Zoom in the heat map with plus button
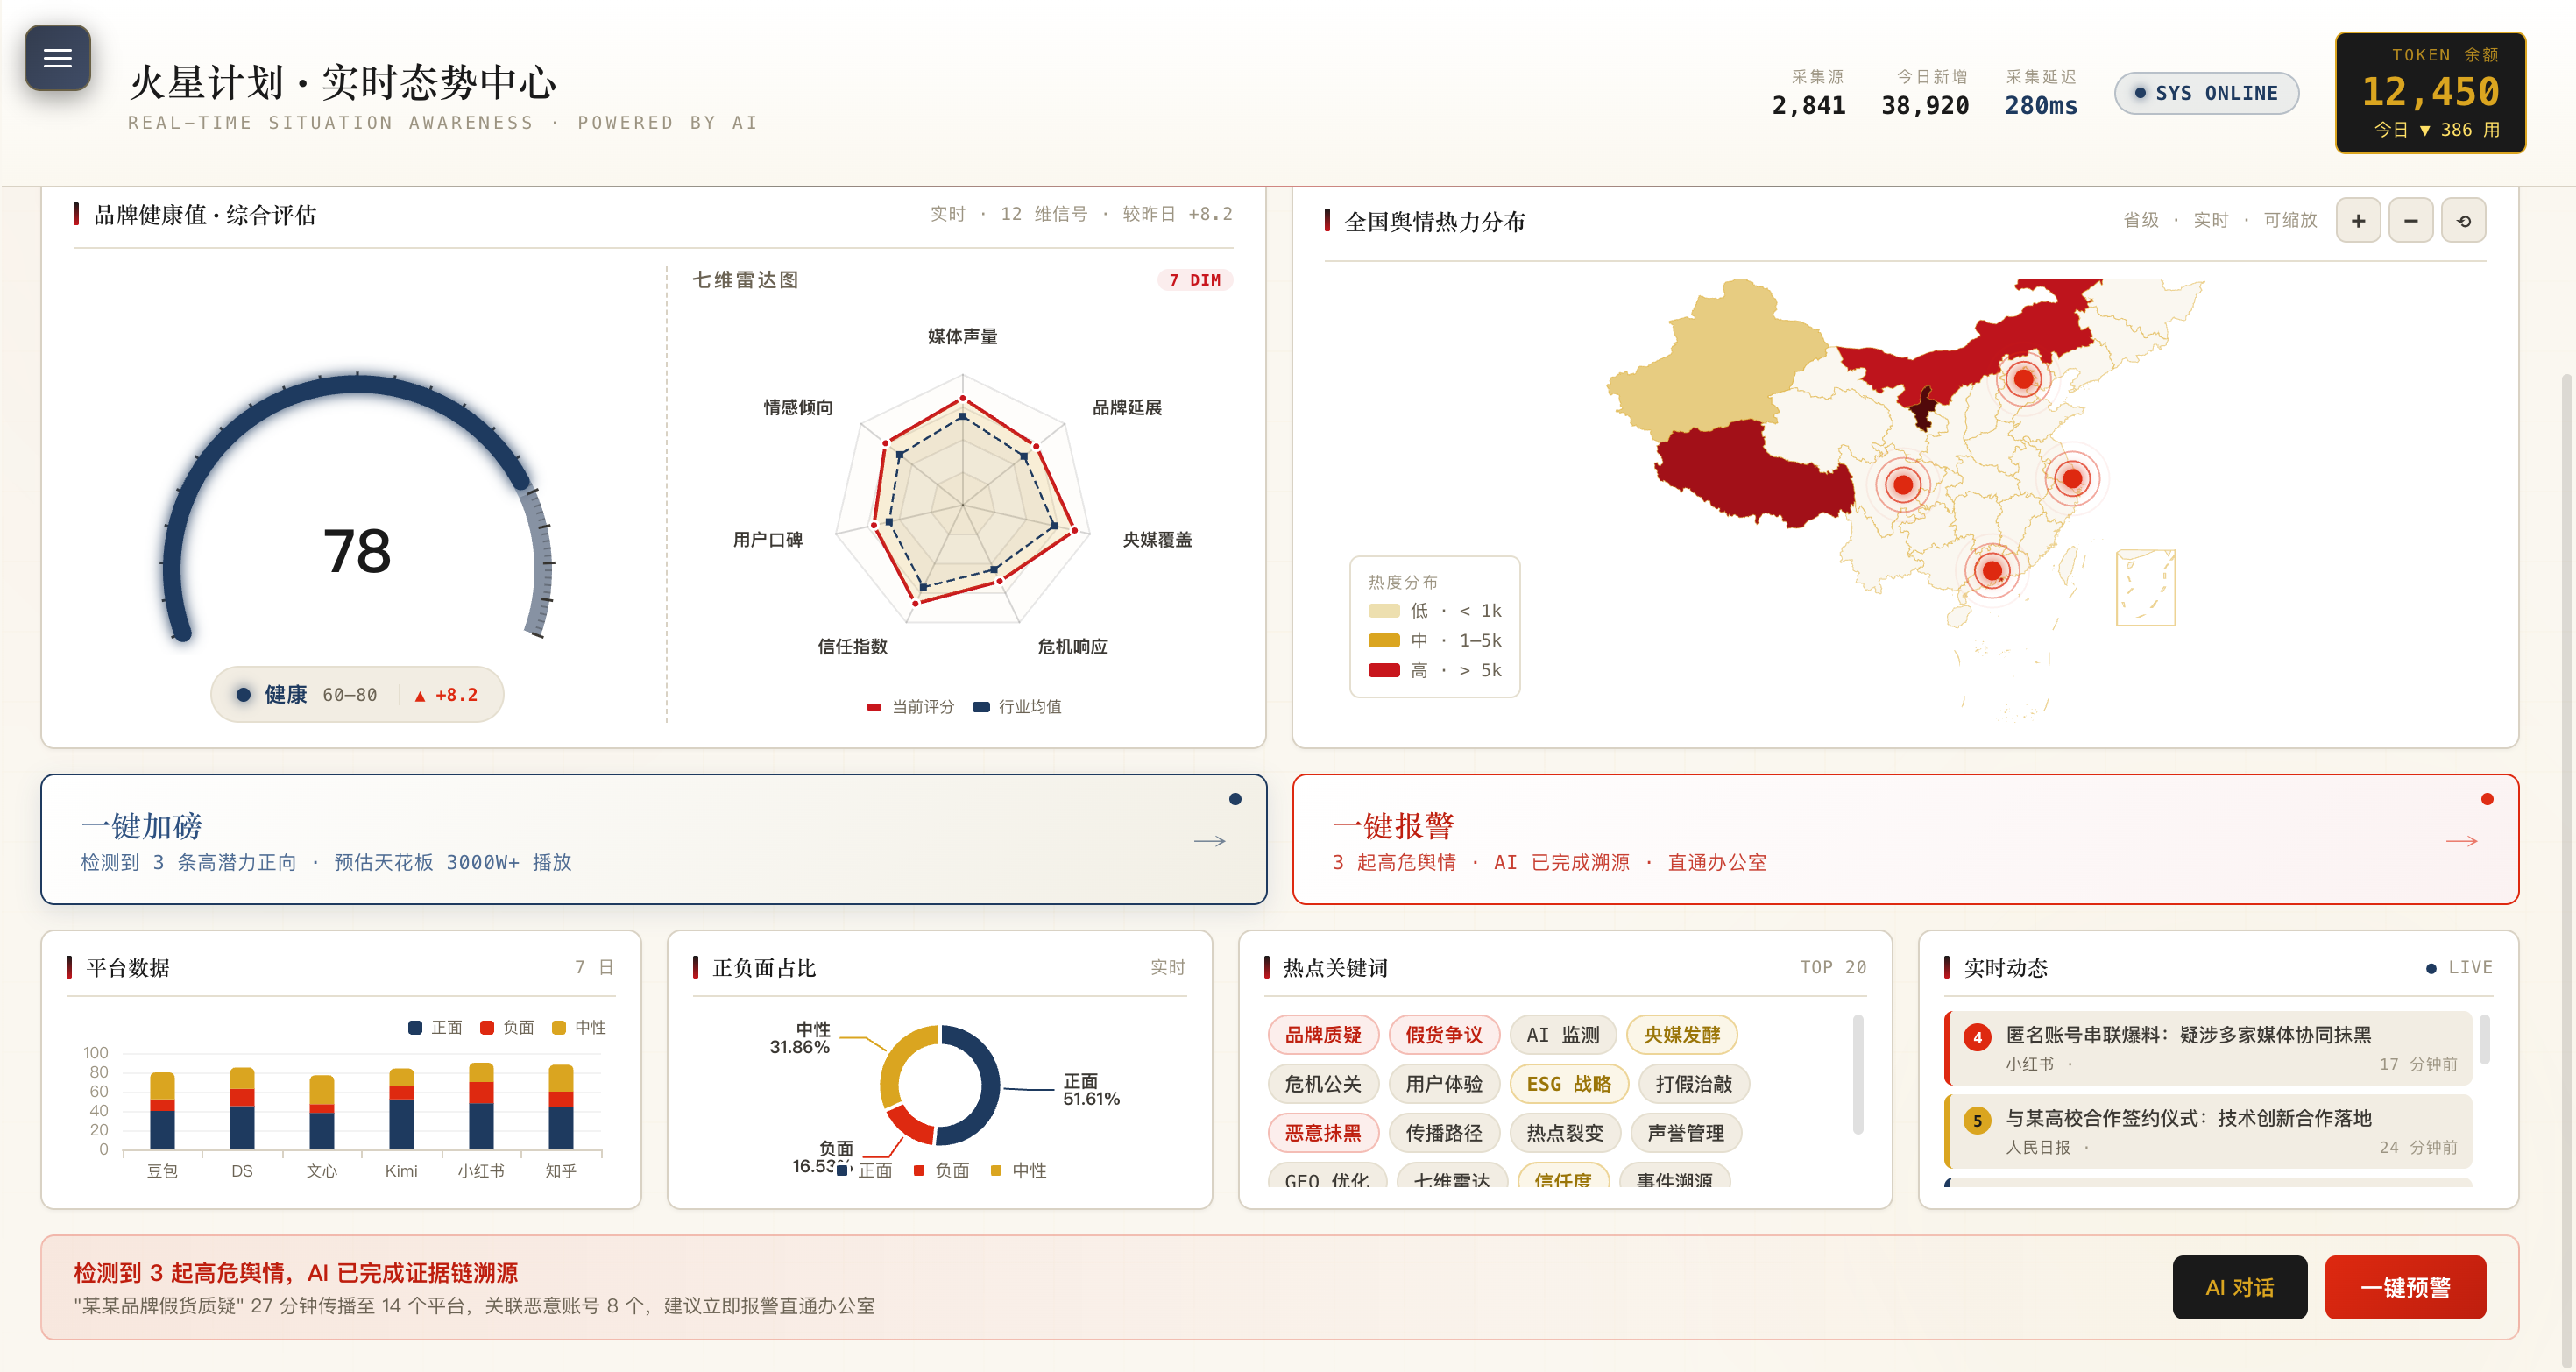Screen dimensions: 2576x1372 [2357, 220]
